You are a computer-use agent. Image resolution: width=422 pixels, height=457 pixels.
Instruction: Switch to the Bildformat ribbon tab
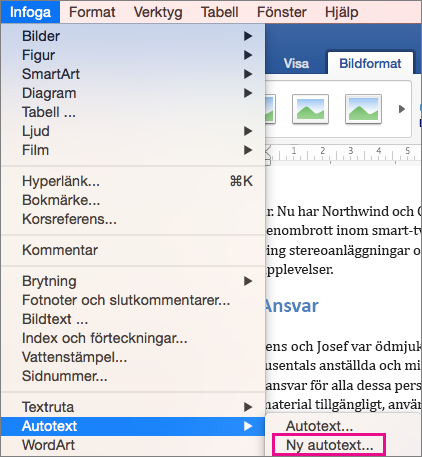point(370,63)
